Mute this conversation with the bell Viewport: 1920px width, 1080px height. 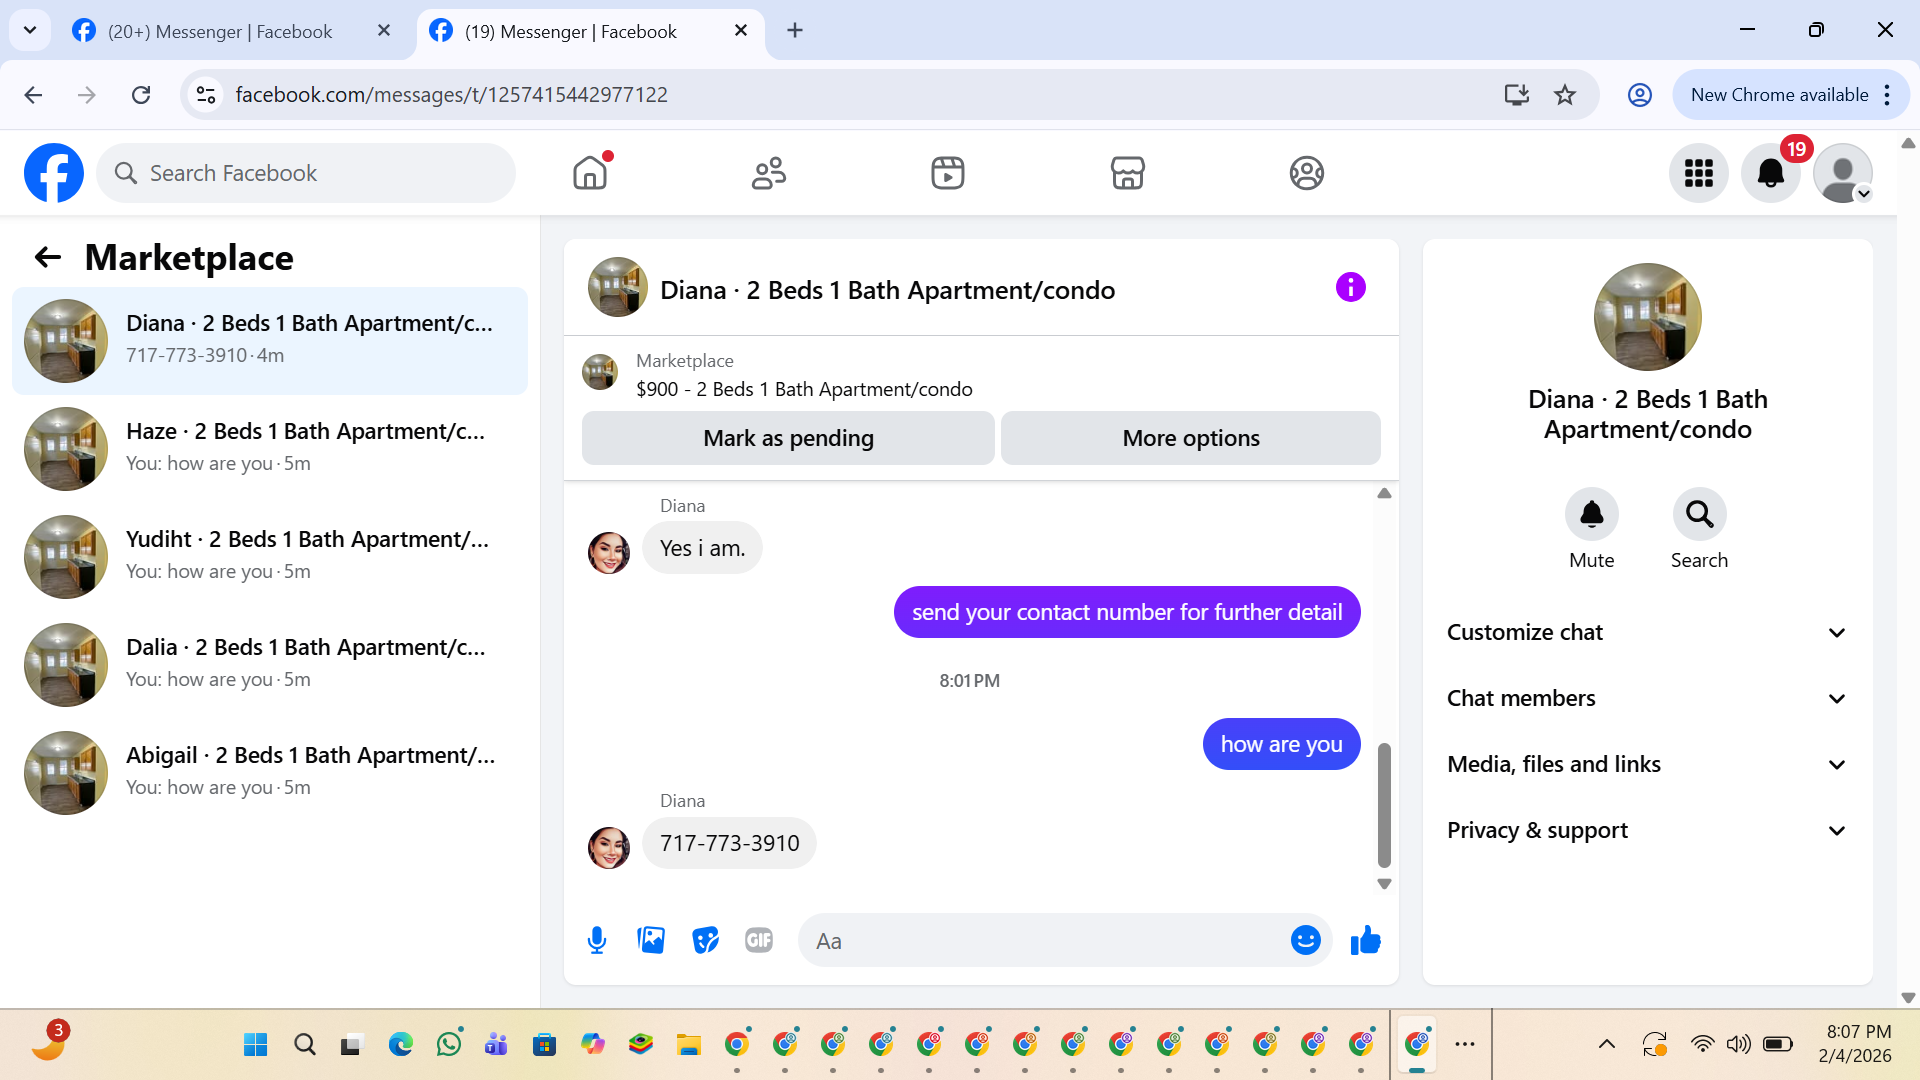point(1591,515)
